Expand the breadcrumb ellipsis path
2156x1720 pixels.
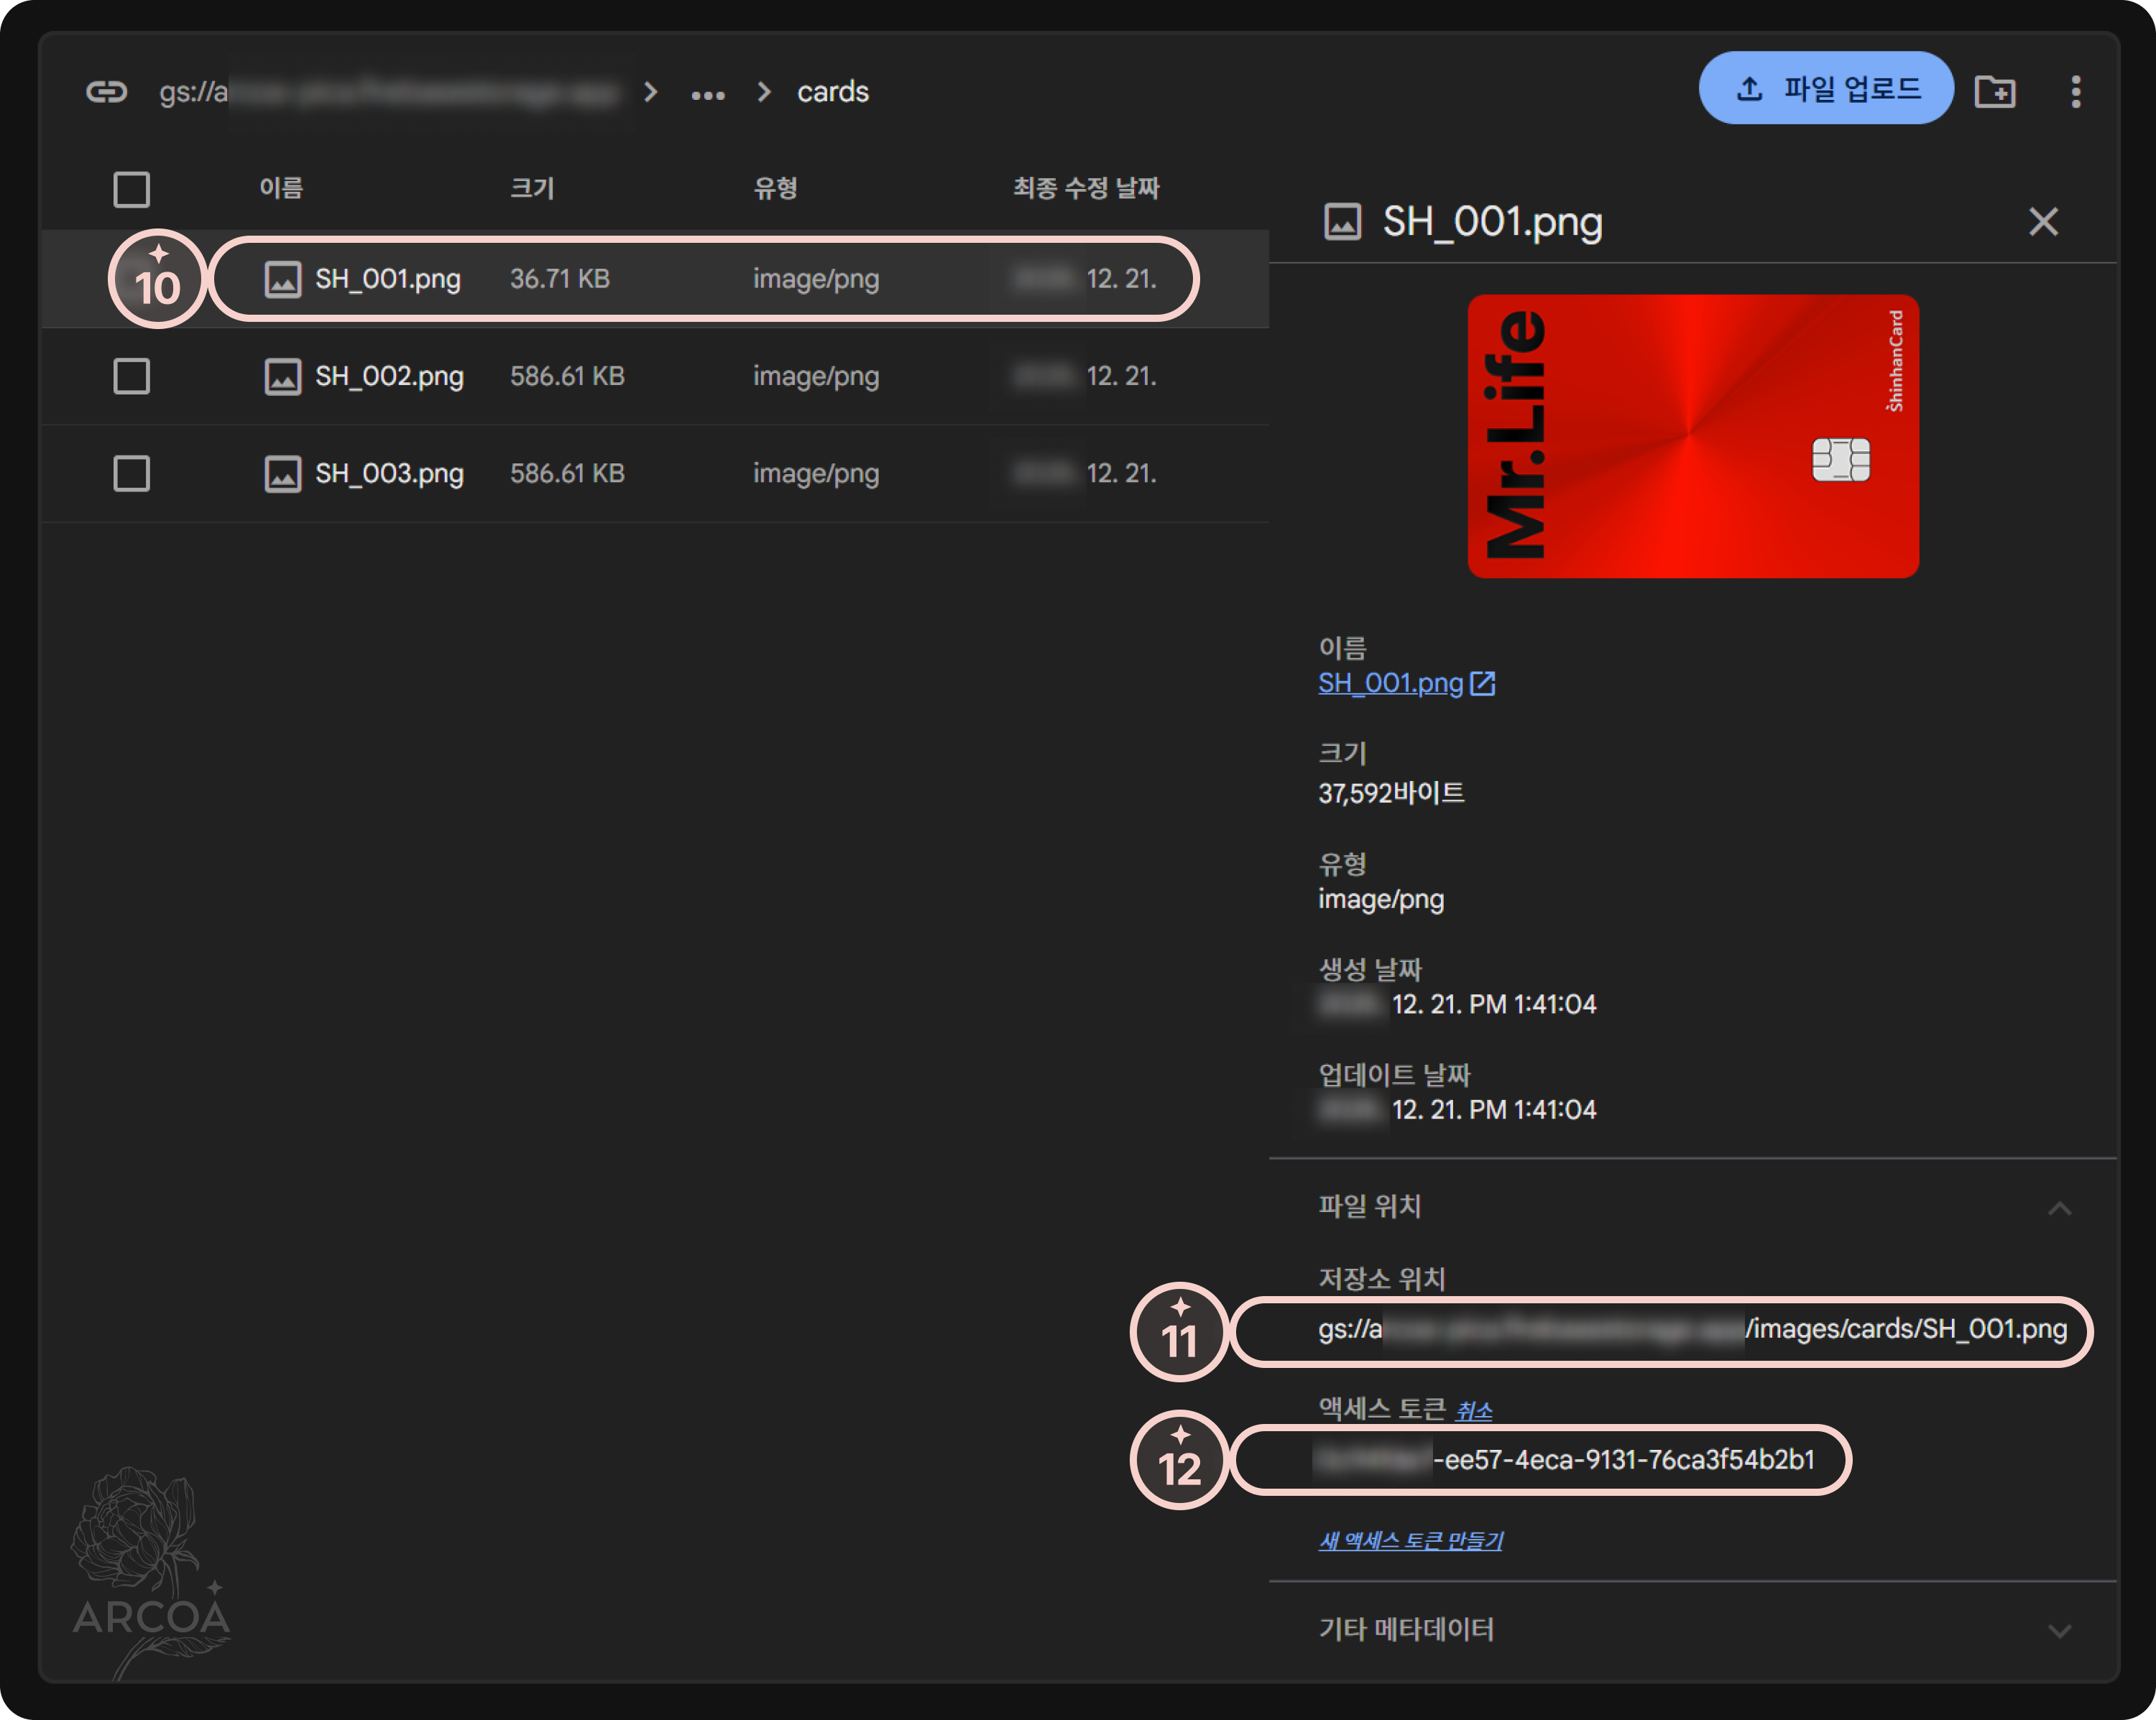click(708, 94)
